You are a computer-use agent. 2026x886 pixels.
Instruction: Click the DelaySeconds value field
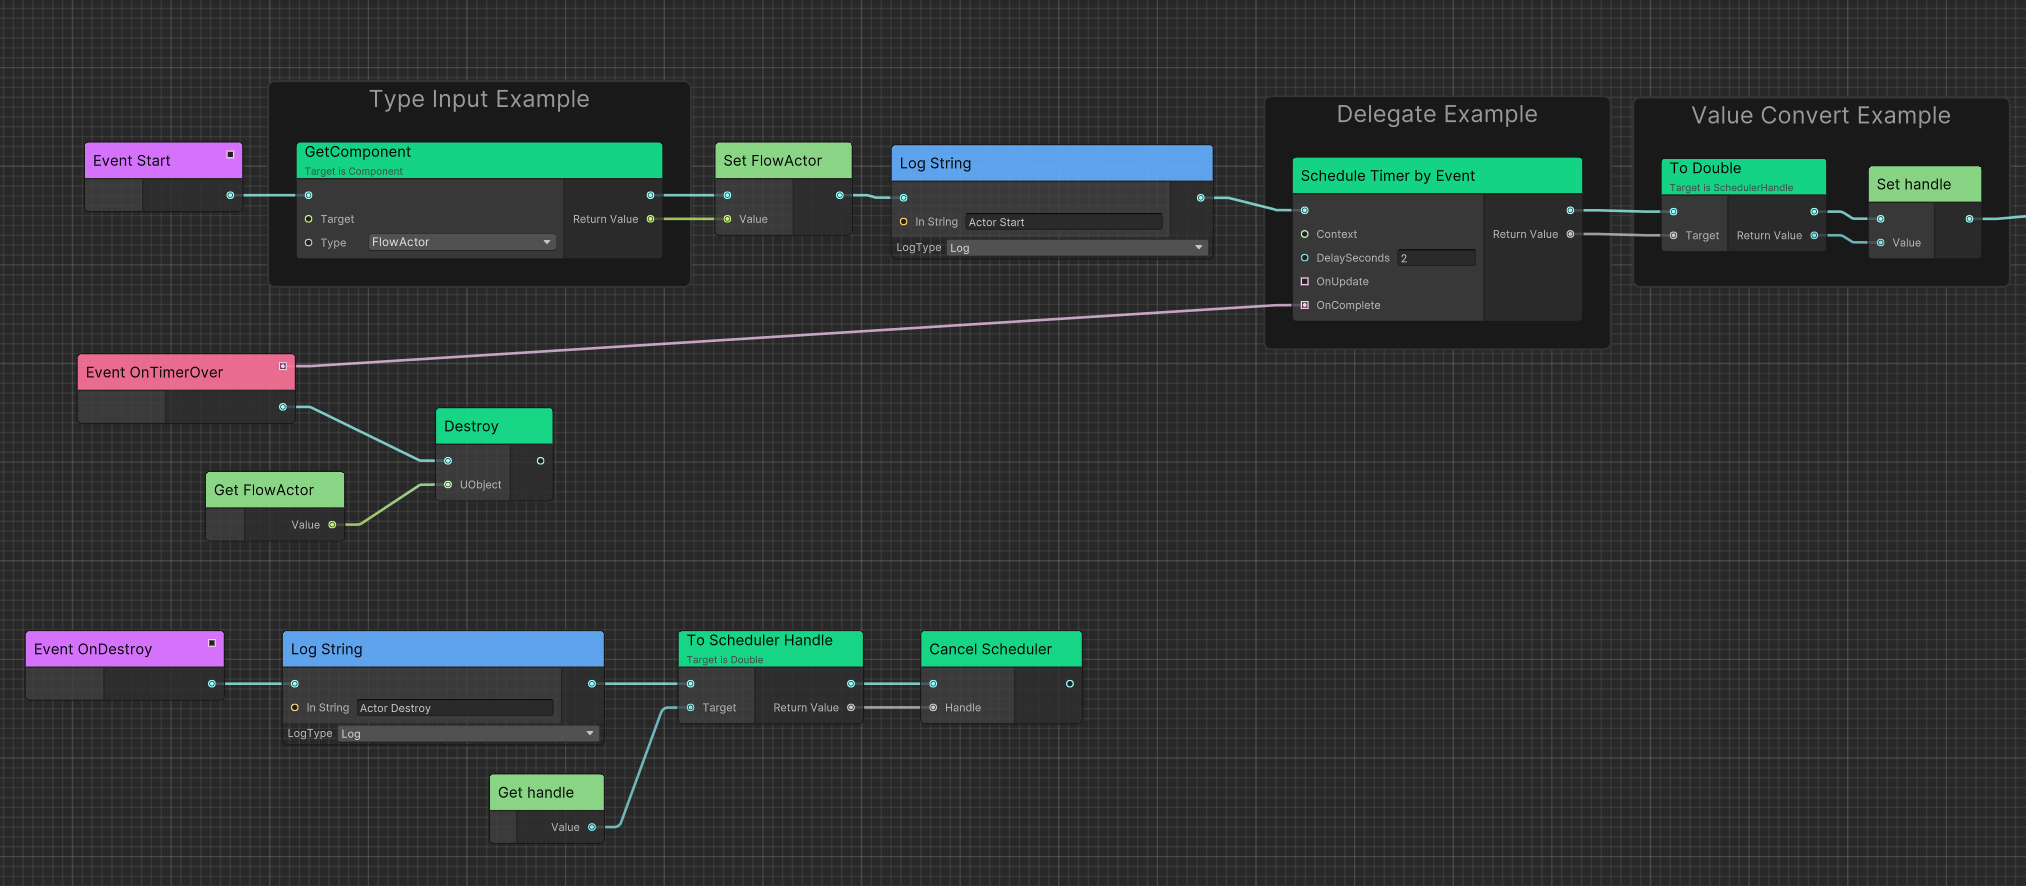(1436, 258)
